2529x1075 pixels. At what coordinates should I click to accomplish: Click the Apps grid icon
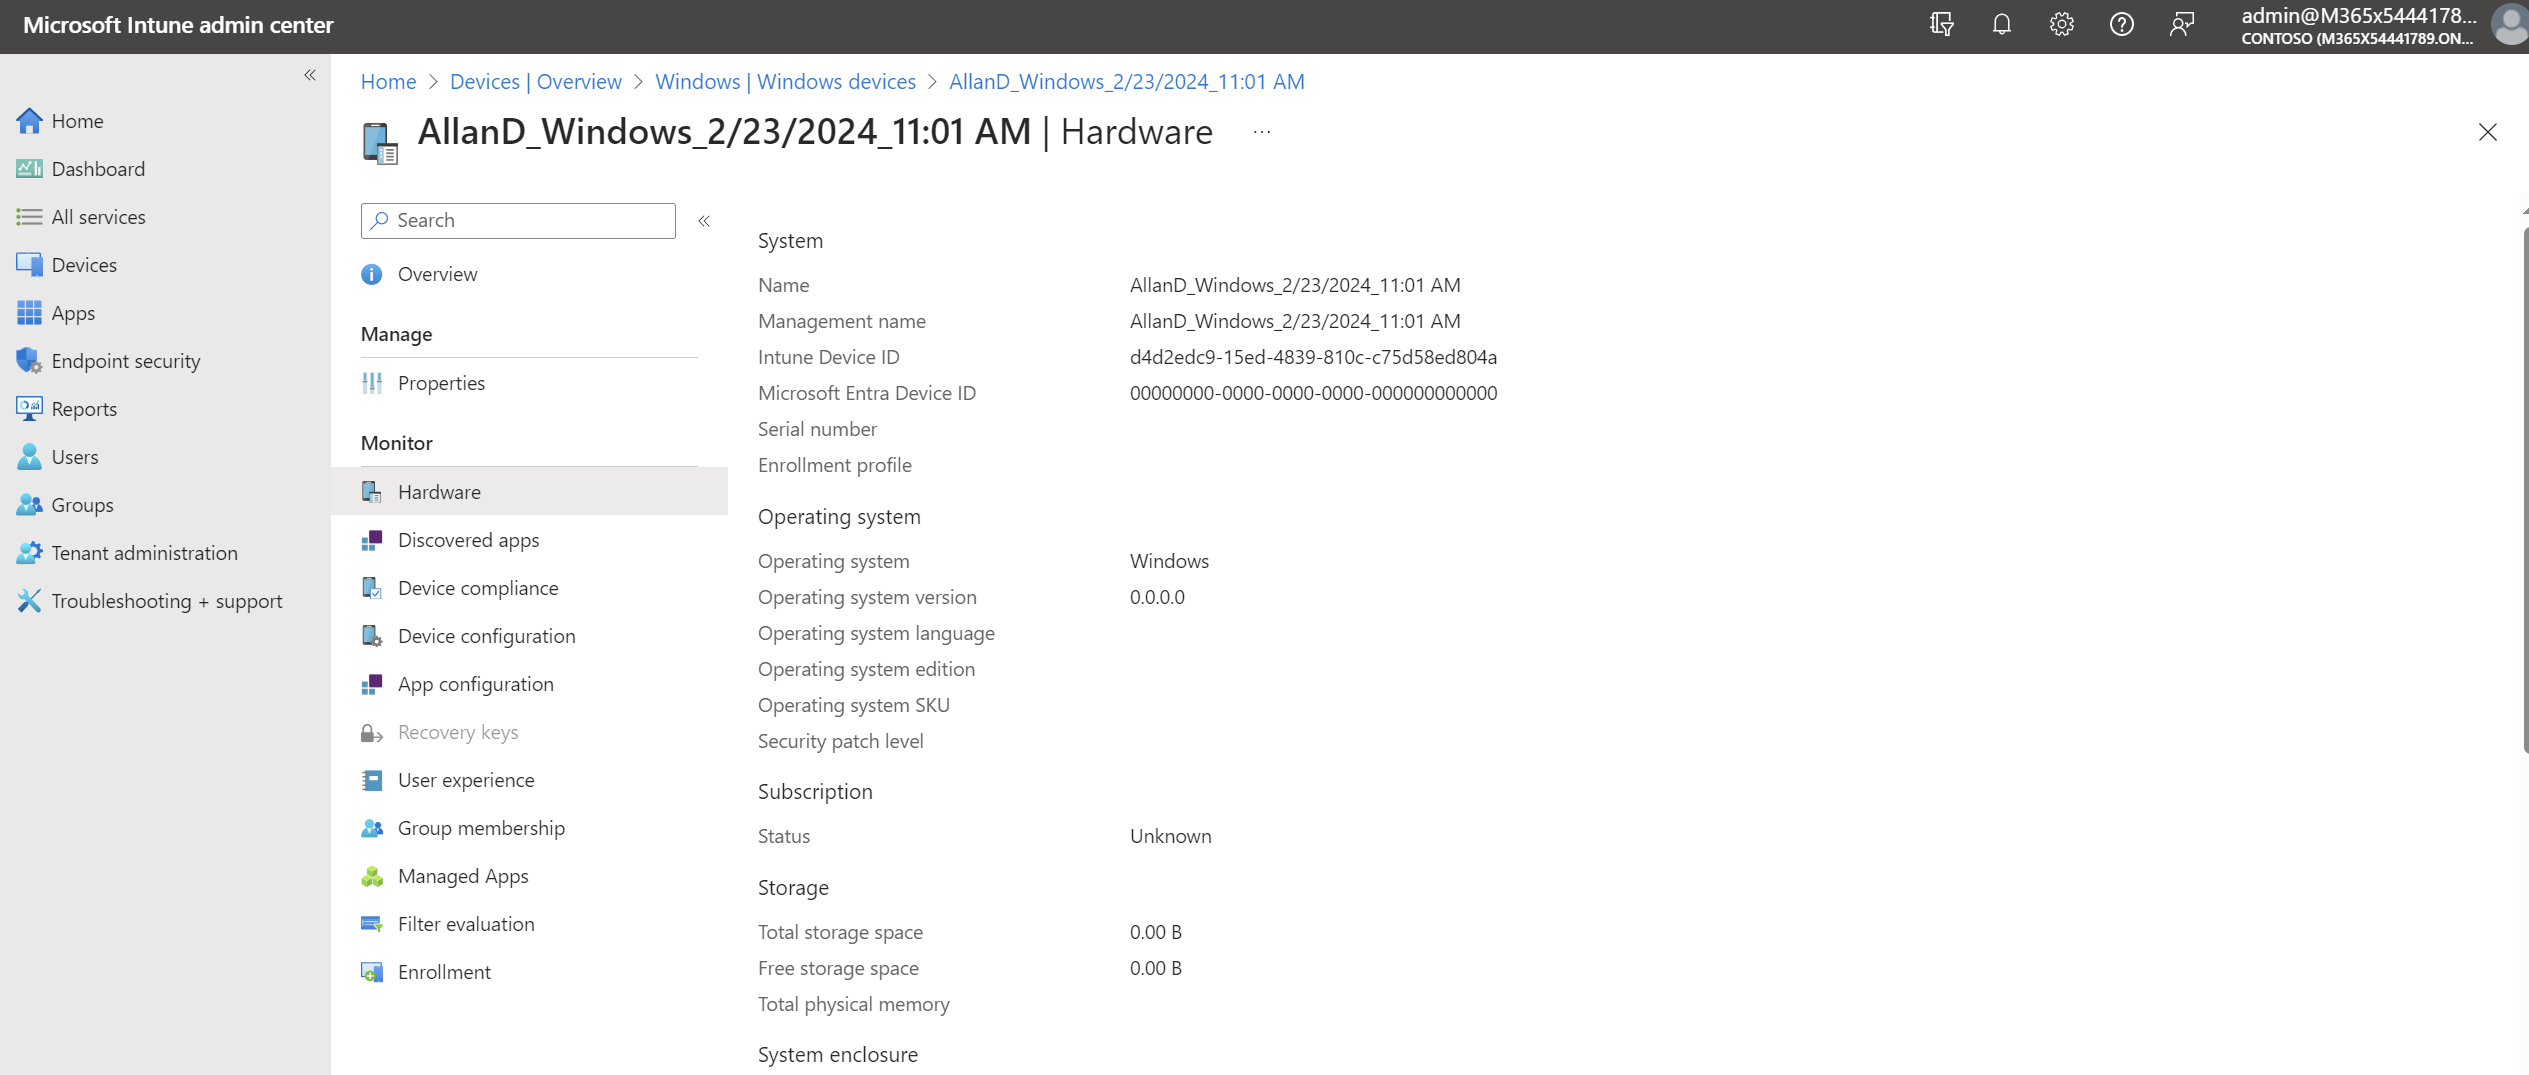coord(29,313)
